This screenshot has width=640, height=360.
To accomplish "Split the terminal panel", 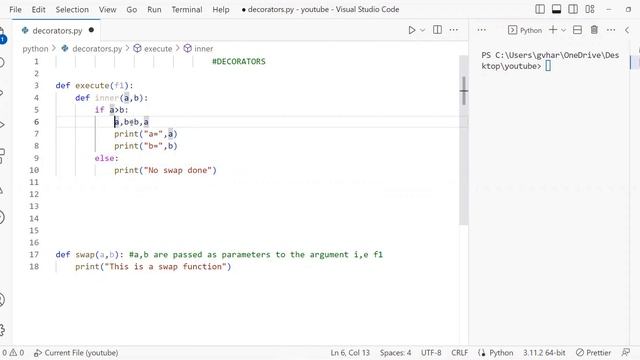I will 577,30.
